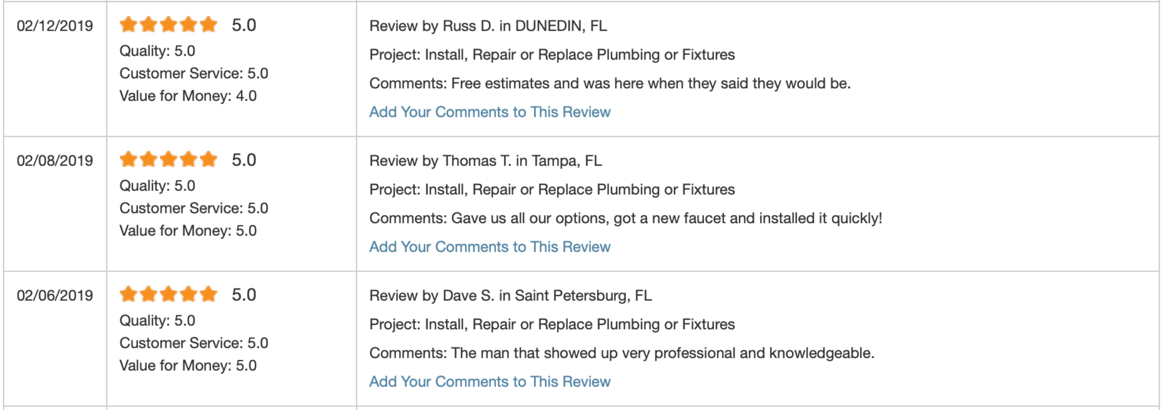Click the third star in the 02/06/2019 review
Viewport: 1162px width, 410px height.
pyautogui.click(x=168, y=294)
